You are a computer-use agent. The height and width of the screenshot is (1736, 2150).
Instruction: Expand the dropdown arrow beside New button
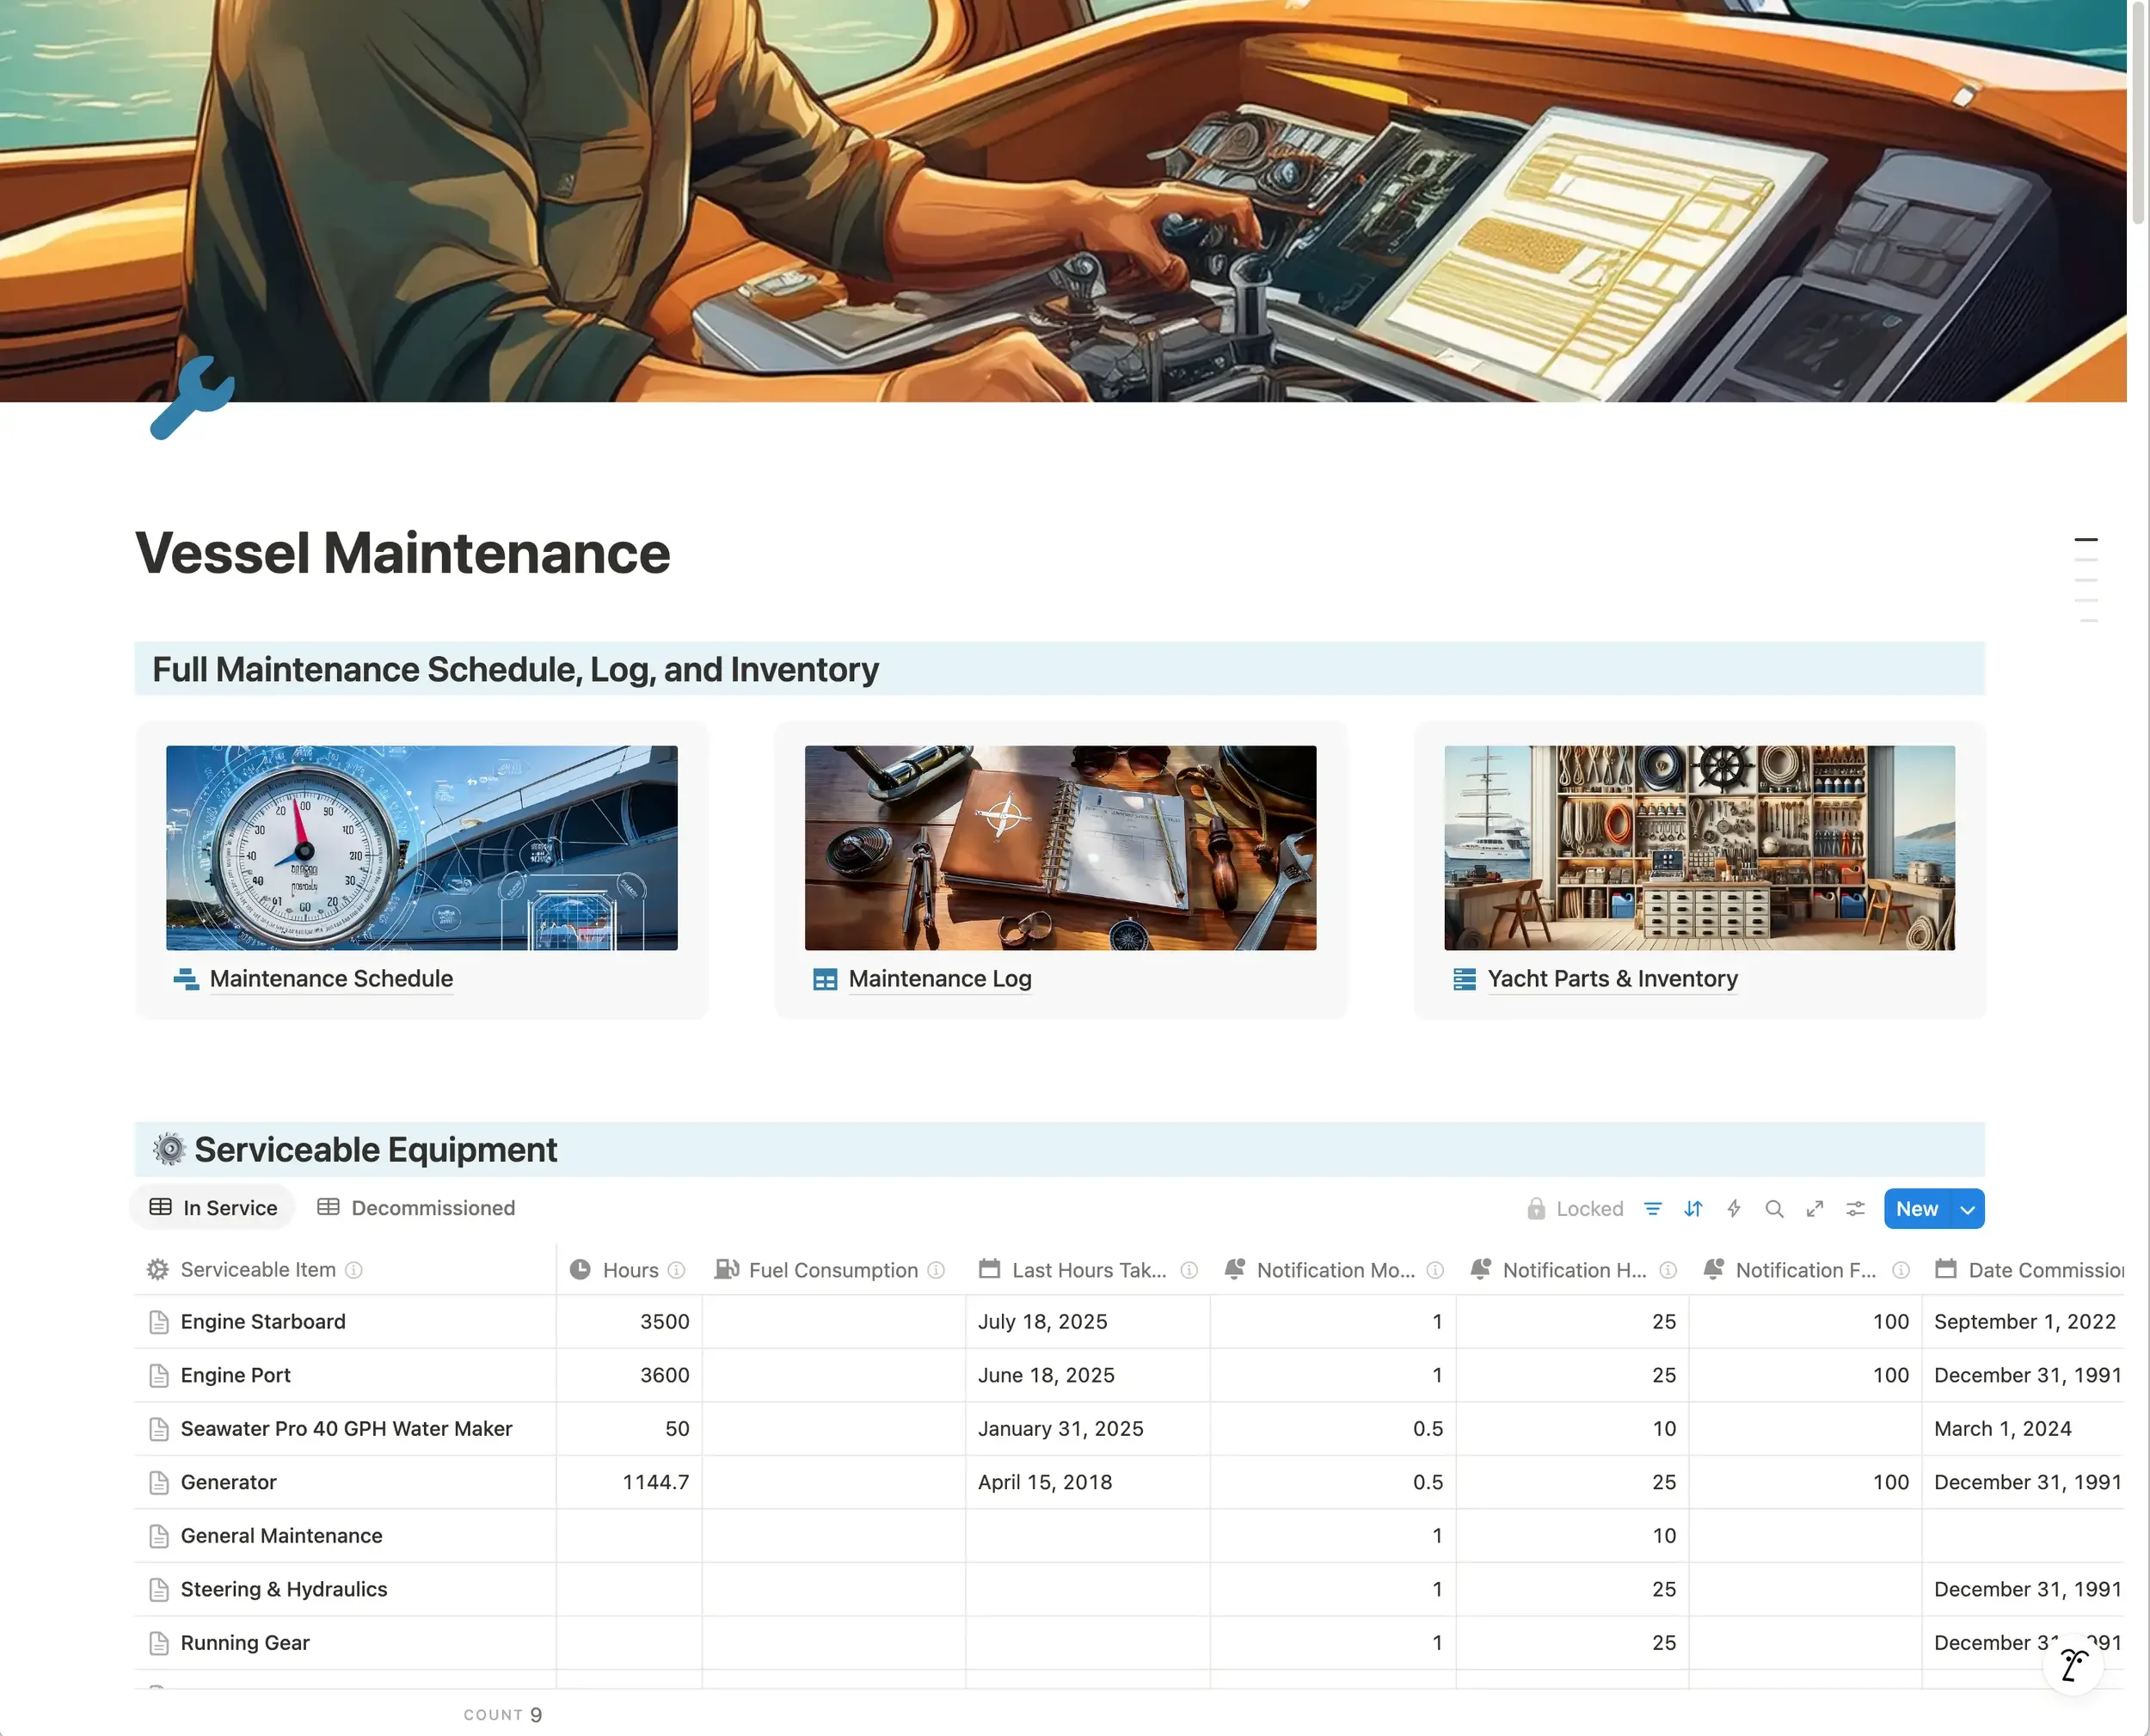point(1967,1209)
